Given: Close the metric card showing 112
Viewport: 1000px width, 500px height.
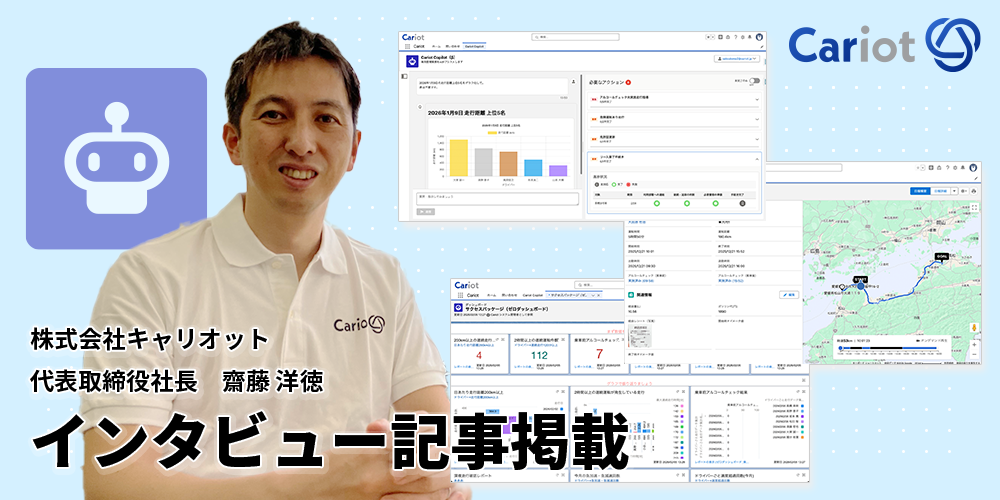Looking at the screenshot, I should click(565, 341).
